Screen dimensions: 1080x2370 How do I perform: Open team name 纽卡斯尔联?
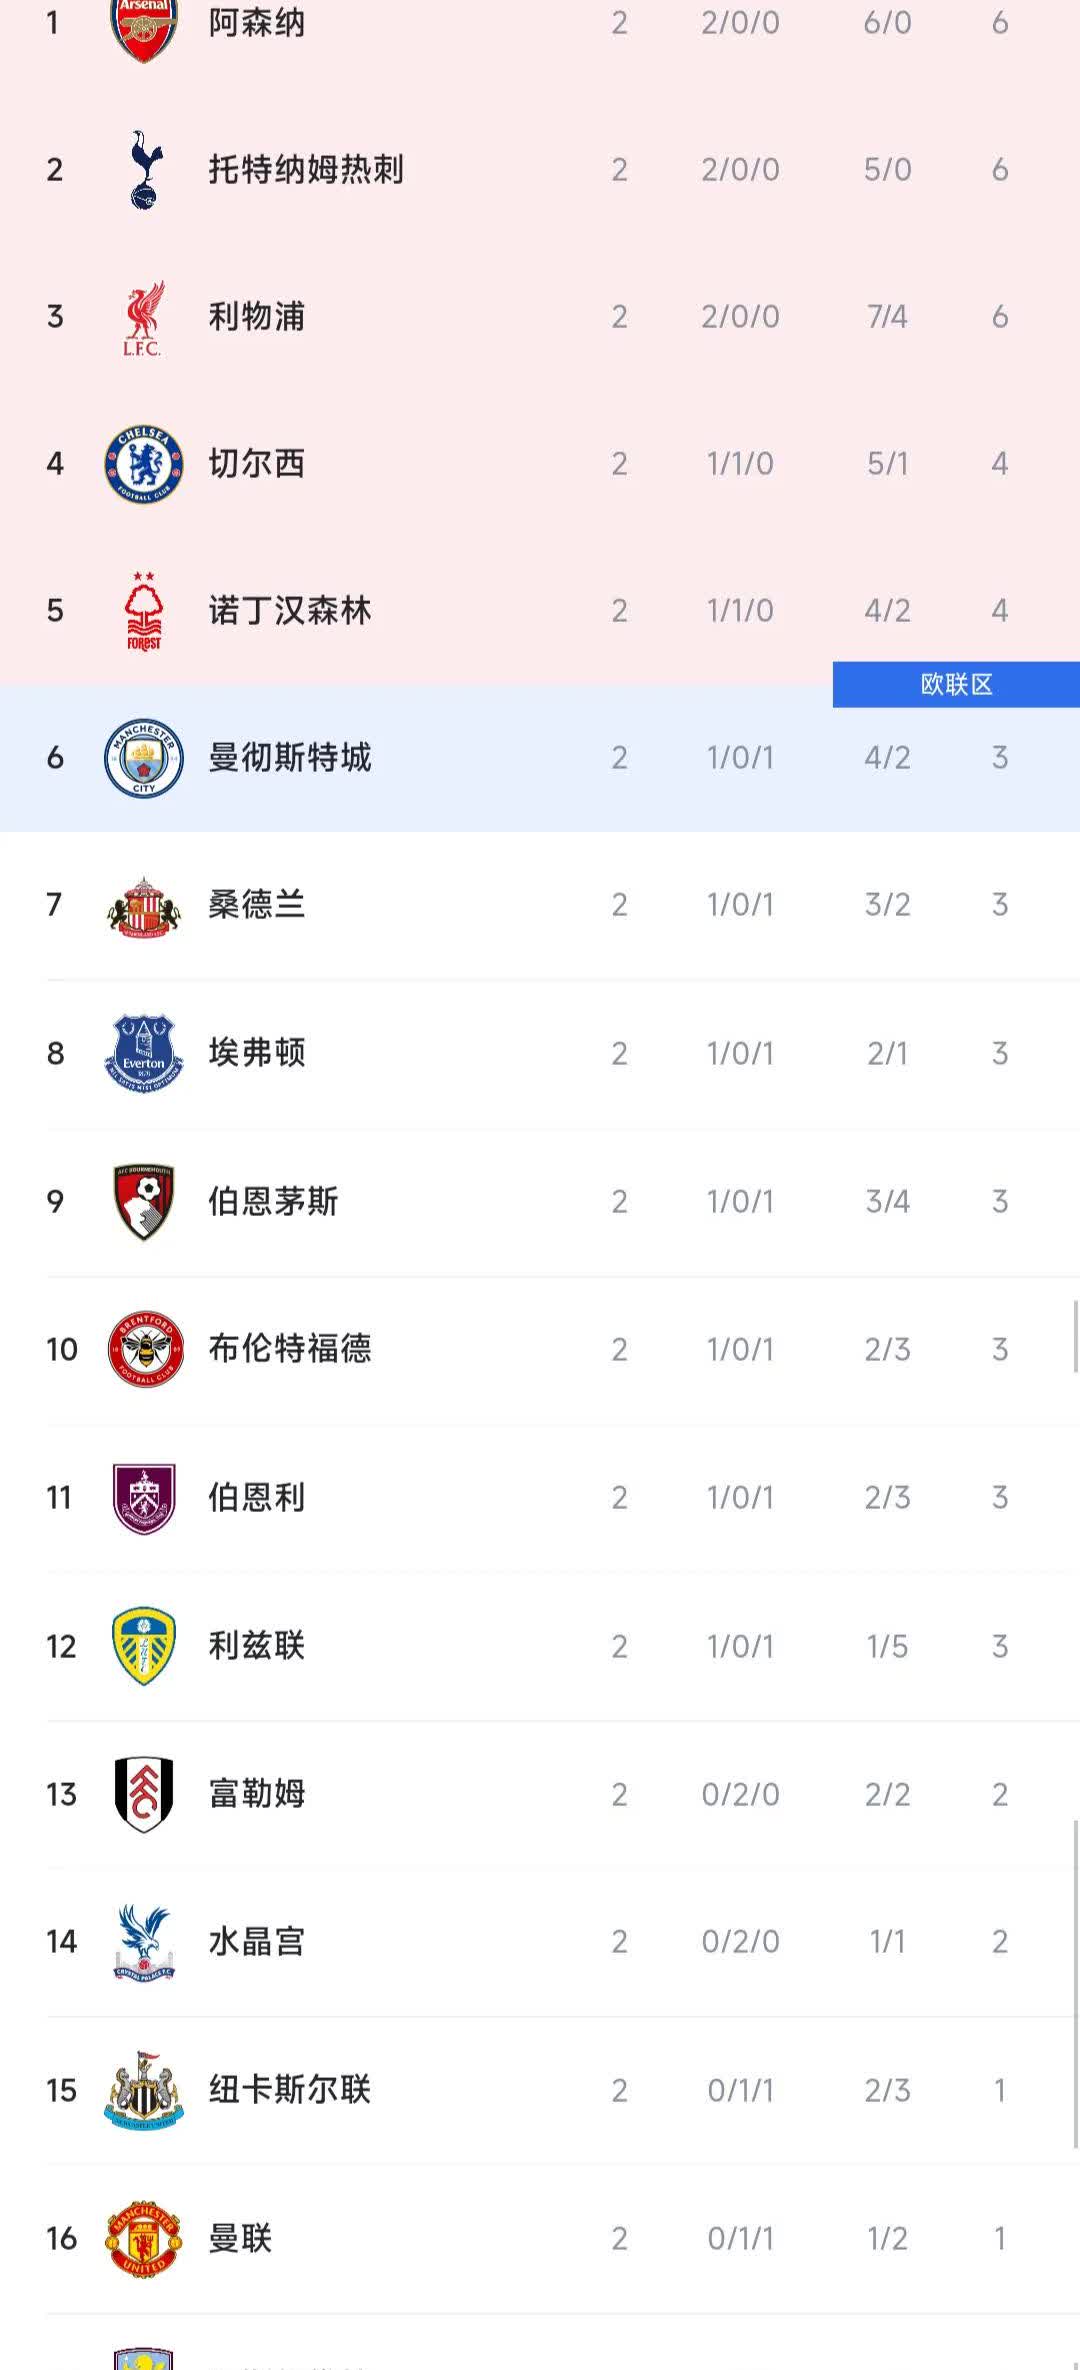(x=289, y=2089)
